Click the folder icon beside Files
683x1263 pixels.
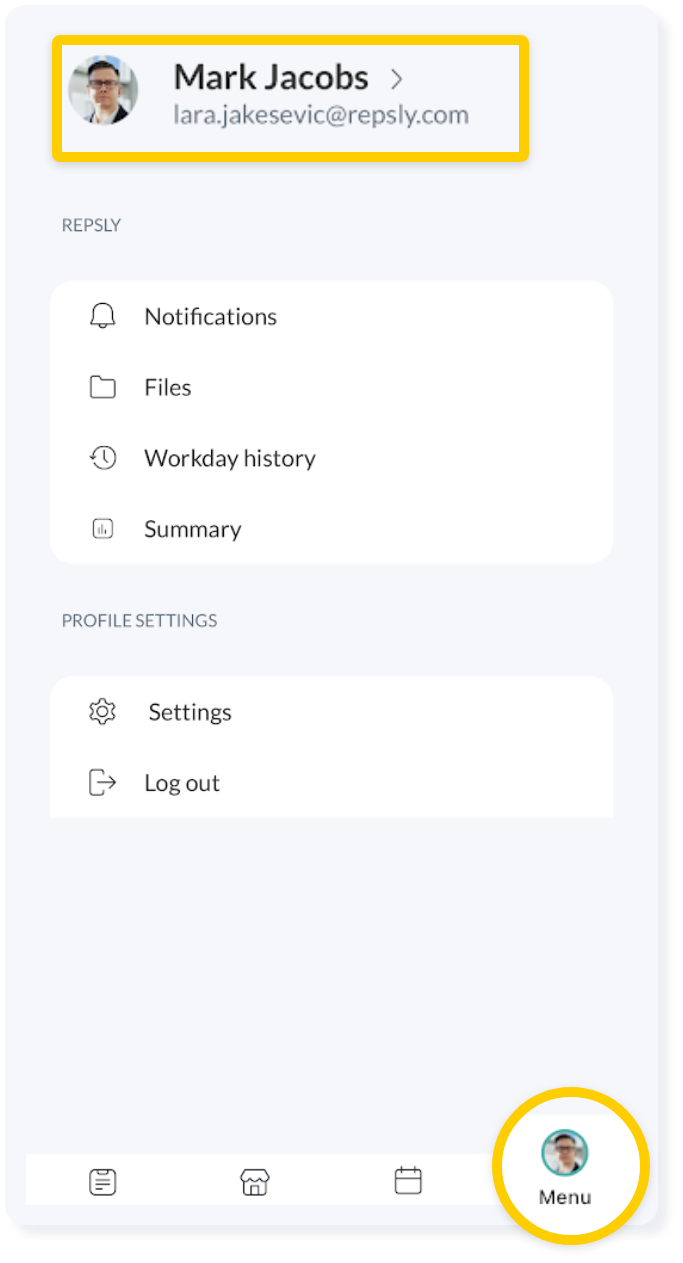coord(102,388)
